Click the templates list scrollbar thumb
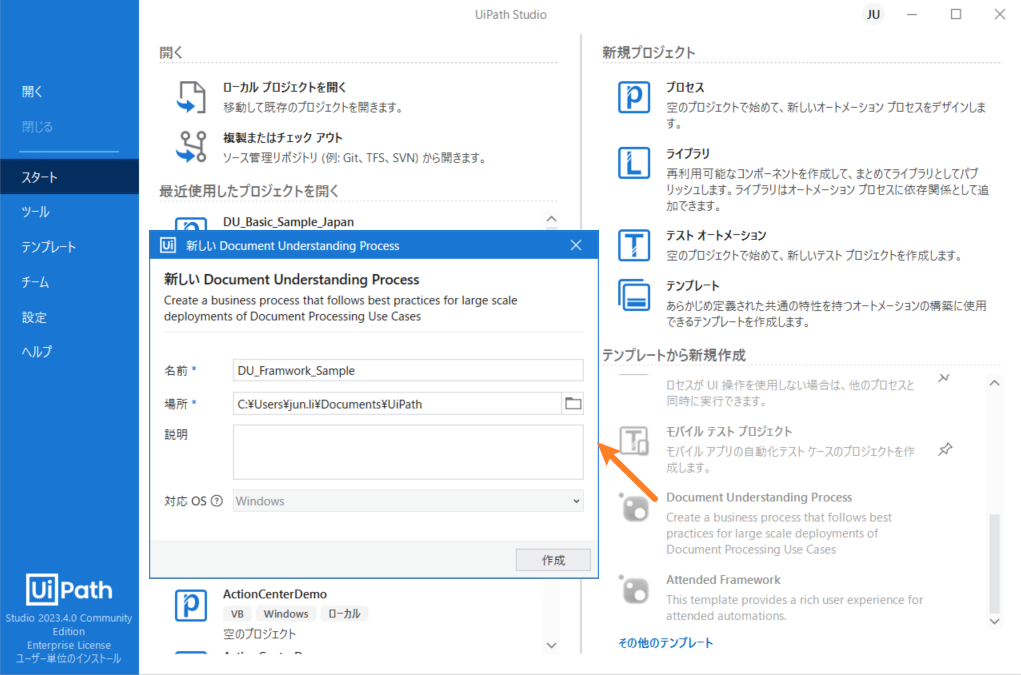 coord(994,562)
